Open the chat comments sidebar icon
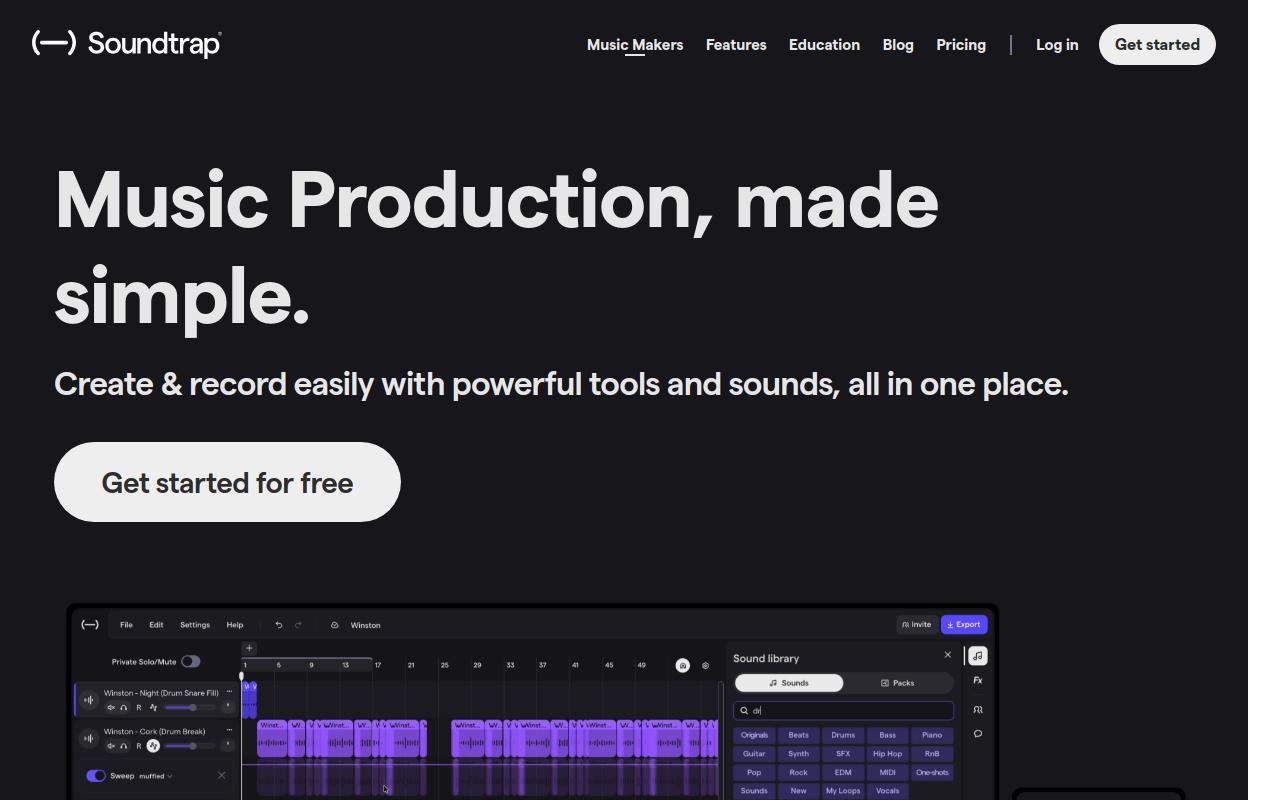Image resolution: width=1280 pixels, height=800 pixels. (978, 734)
